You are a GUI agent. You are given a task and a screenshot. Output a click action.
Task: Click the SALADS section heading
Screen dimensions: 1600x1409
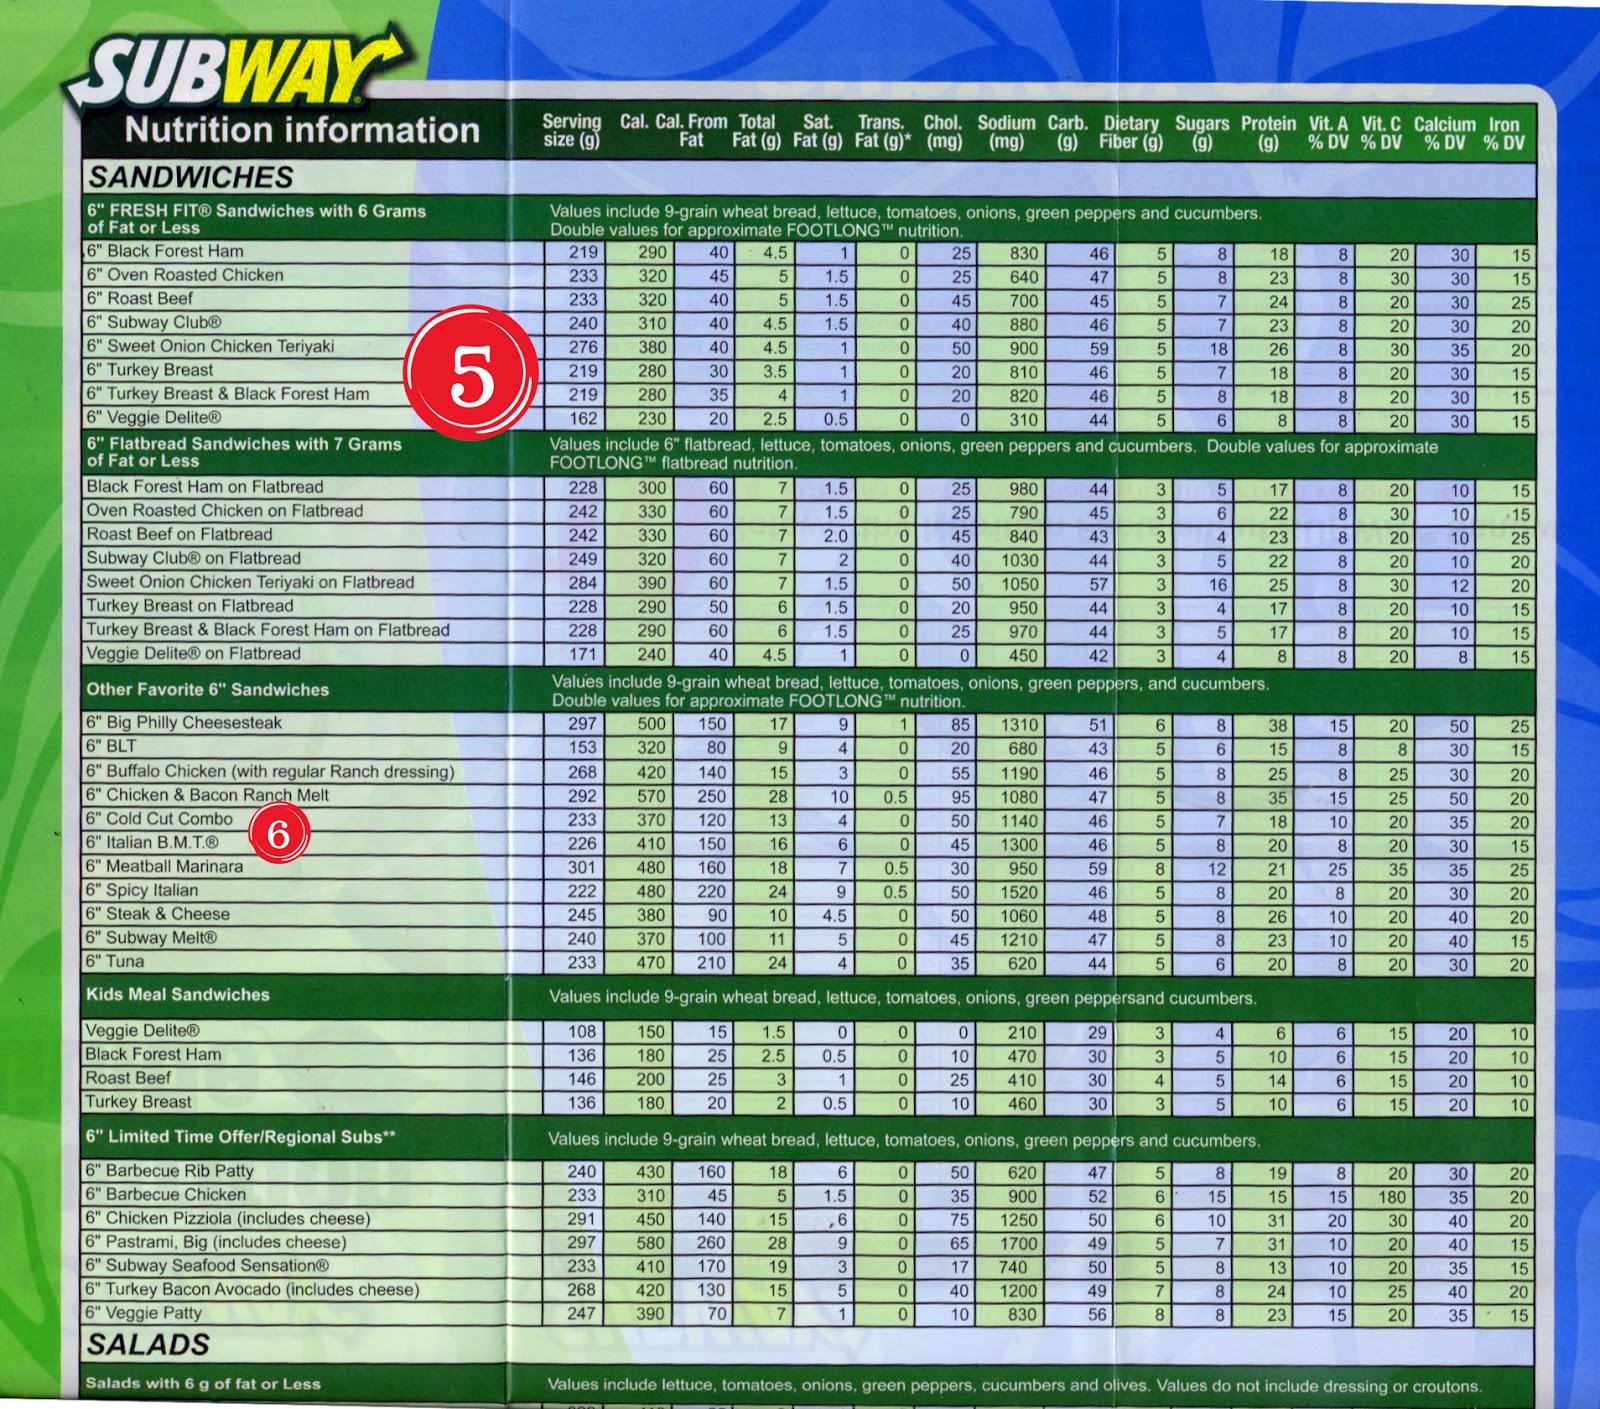point(148,1345)
